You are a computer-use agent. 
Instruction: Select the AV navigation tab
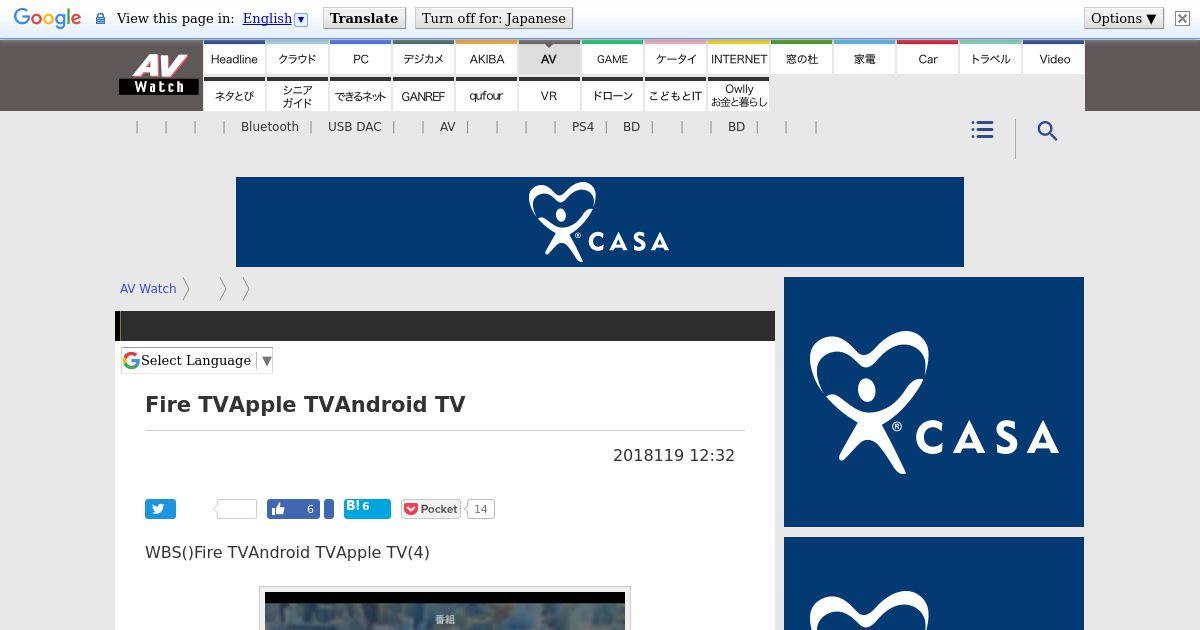coord(549,58)
